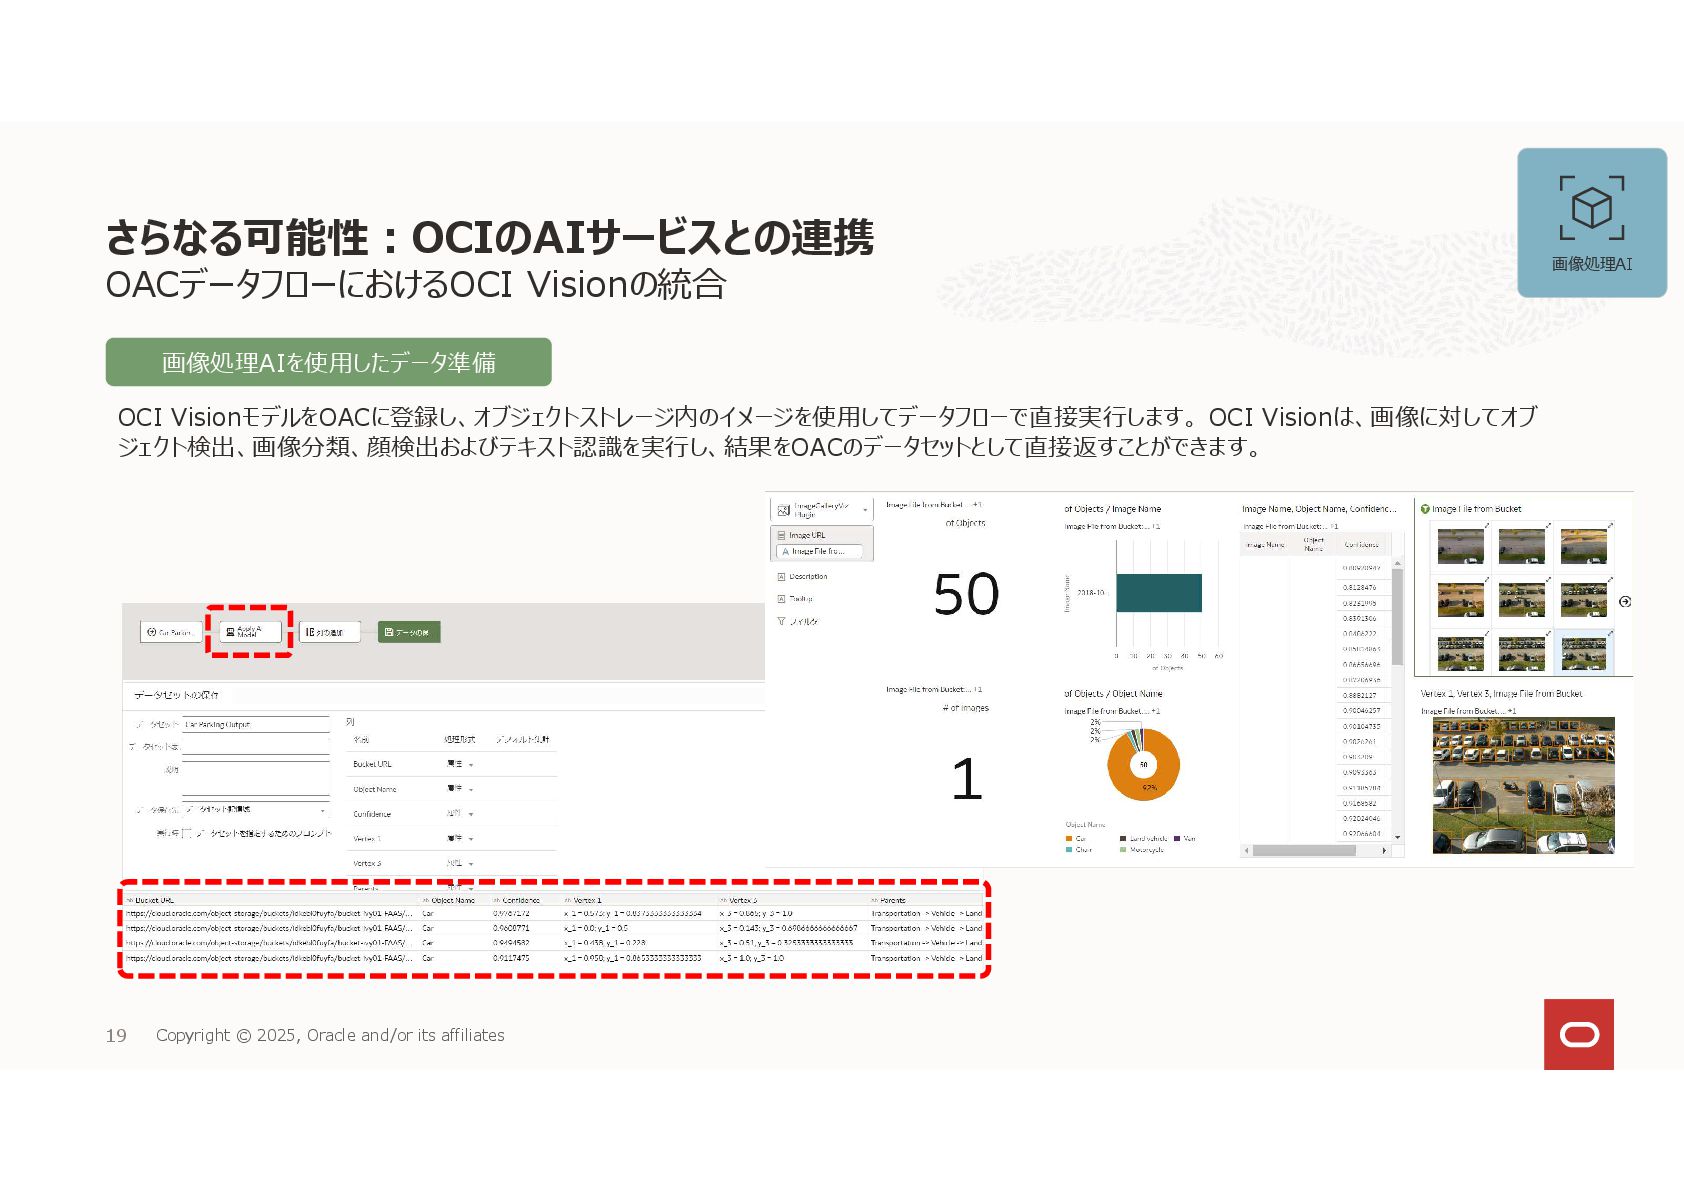This screenshot has width=1684, height=1191.
Task: Click the 画像処理AIを使用したデータ準備 green label
Action: (x=328, y=362)
